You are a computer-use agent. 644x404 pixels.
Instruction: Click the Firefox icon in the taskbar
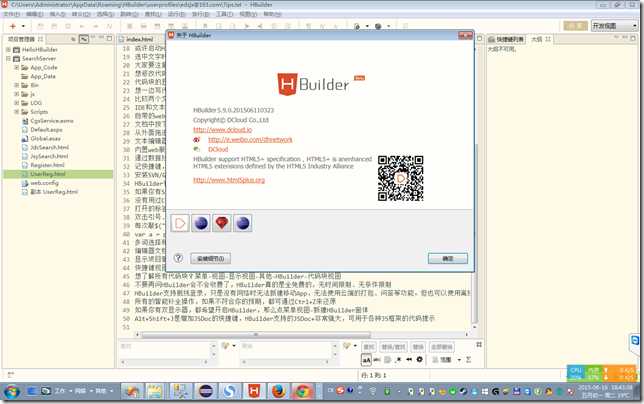tap(278, 391)
